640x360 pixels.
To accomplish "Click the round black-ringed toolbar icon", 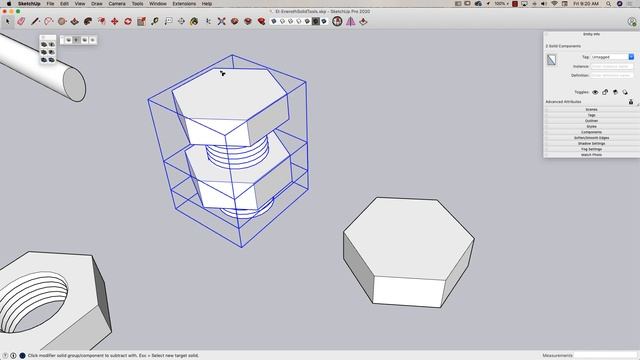I will [x=337, y=21].
